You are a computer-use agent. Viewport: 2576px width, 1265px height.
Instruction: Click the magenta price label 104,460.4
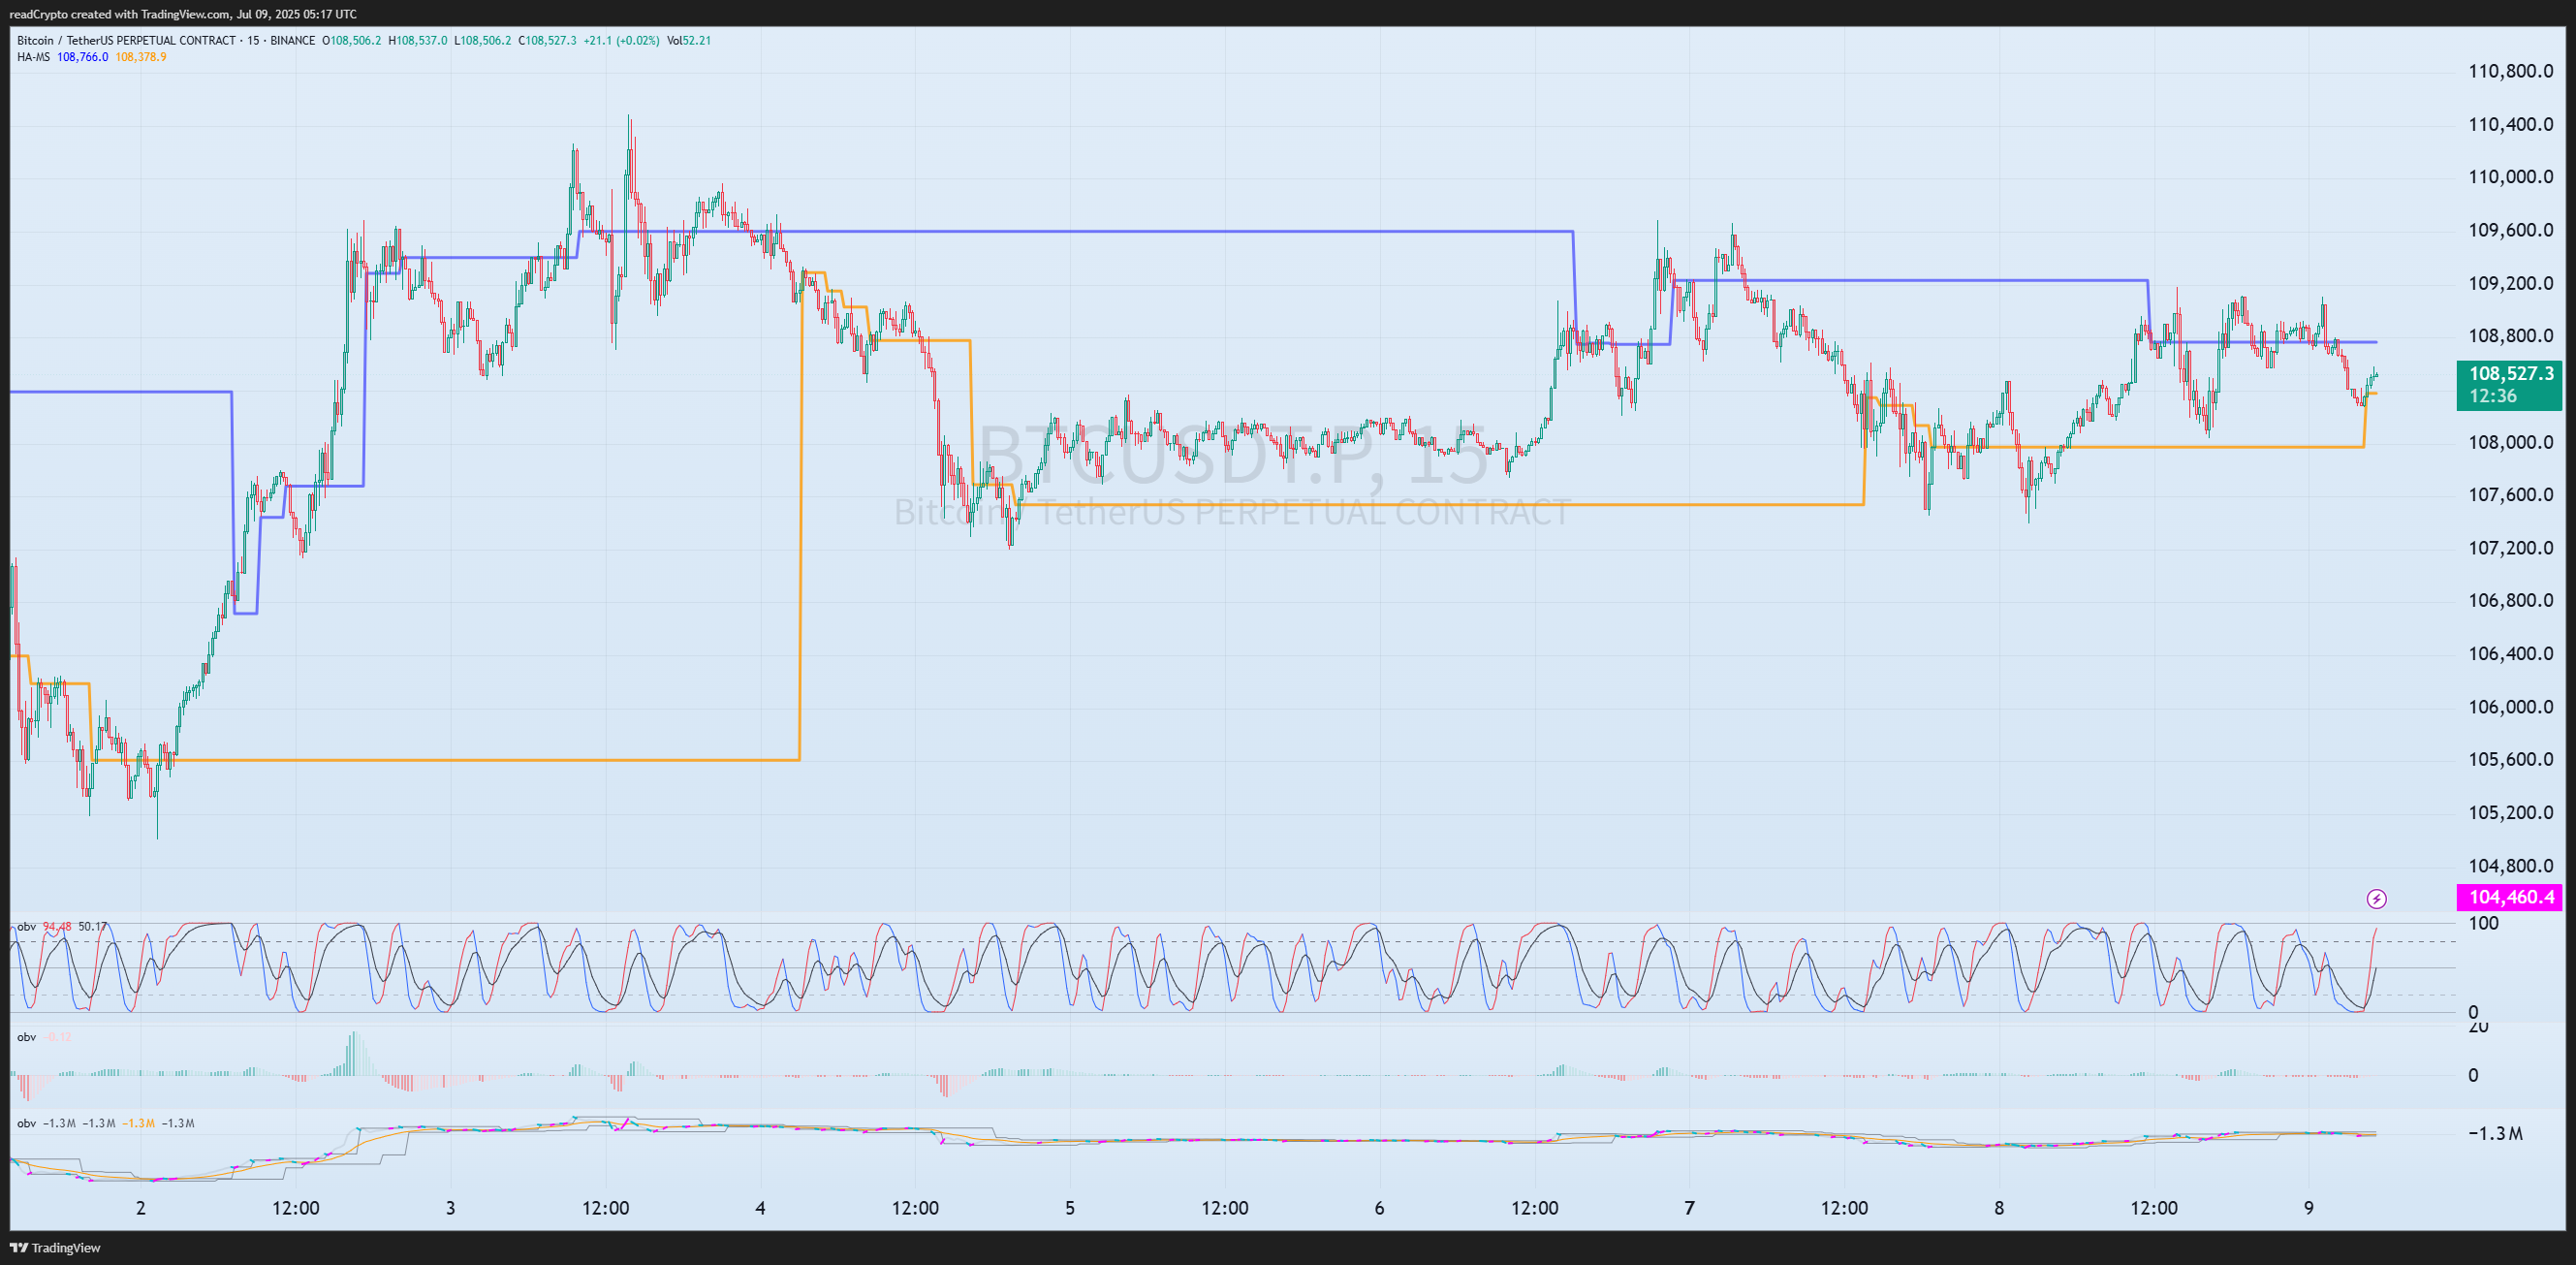(x=2509, y=897)
